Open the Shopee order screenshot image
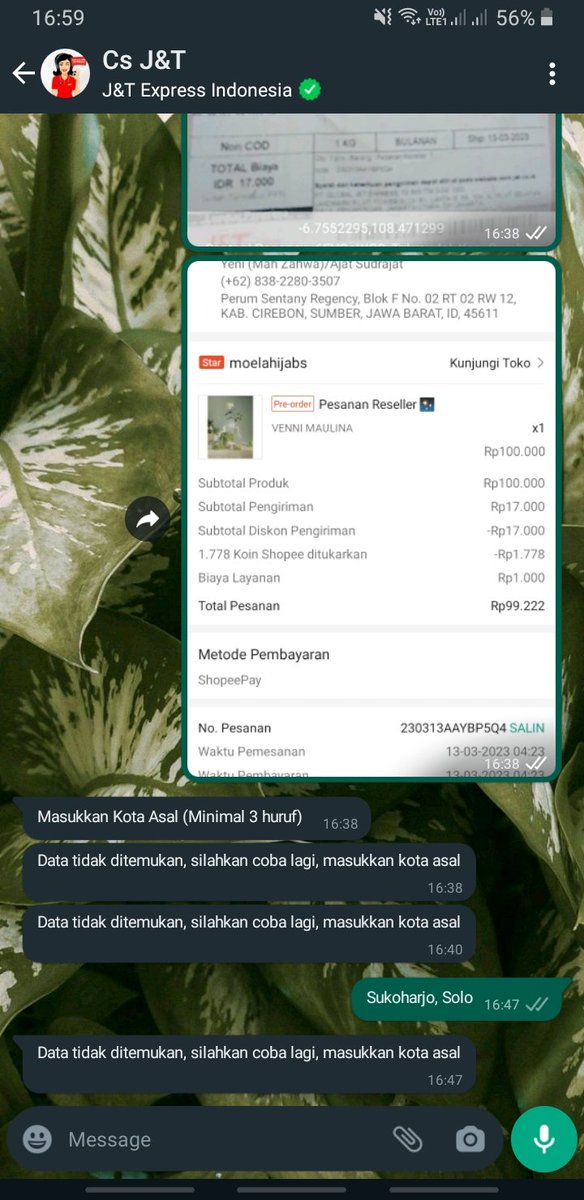584x1200 pixels. [371, 518]
